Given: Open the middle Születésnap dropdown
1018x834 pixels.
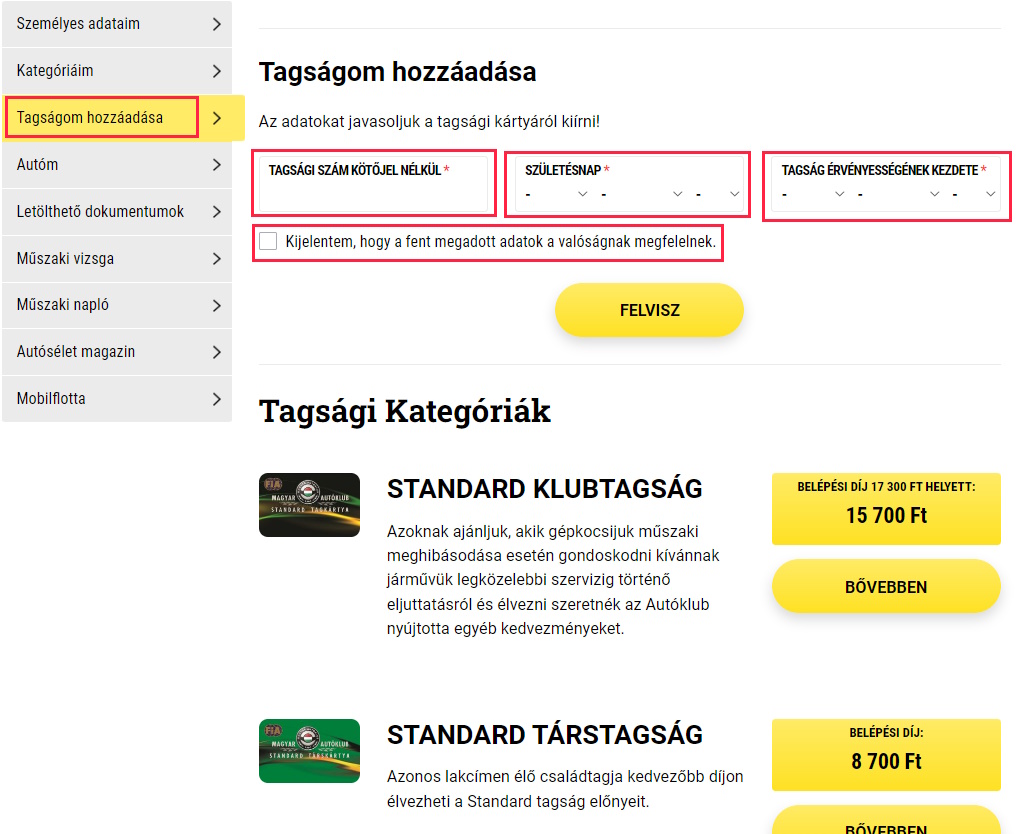Looking at the screenshot, I should tap(641, 194).
